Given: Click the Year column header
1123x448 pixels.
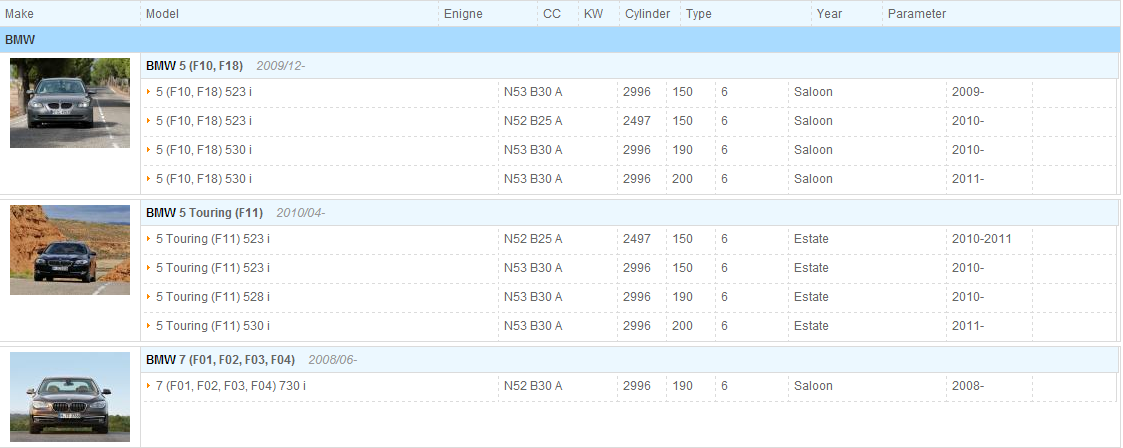Looking at the screenshot, I should click(x=829, y=14).
